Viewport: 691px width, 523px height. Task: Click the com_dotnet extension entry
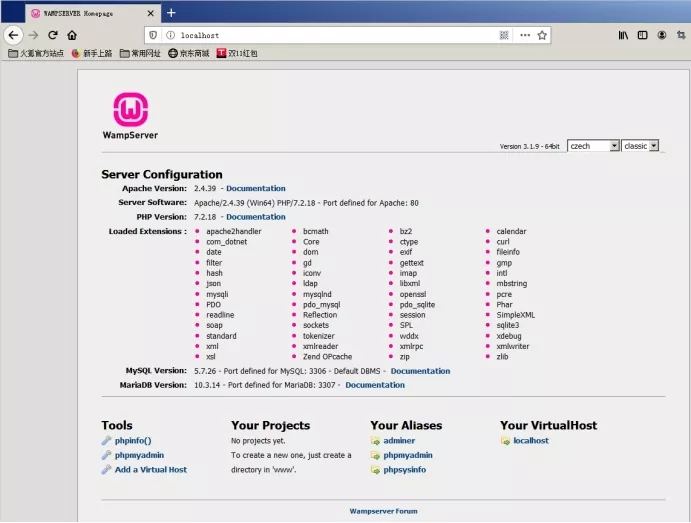(227, 242)
